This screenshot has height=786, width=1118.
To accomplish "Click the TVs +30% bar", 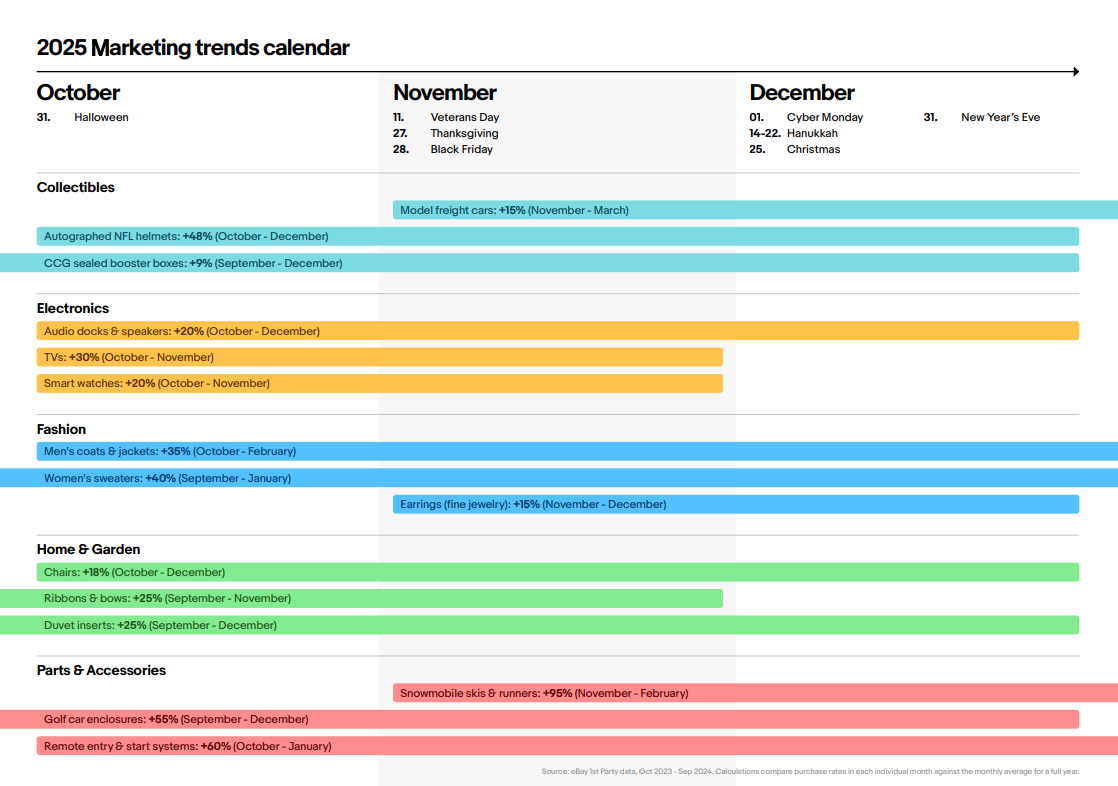I will pyautogui.click(x=379, y=357).
